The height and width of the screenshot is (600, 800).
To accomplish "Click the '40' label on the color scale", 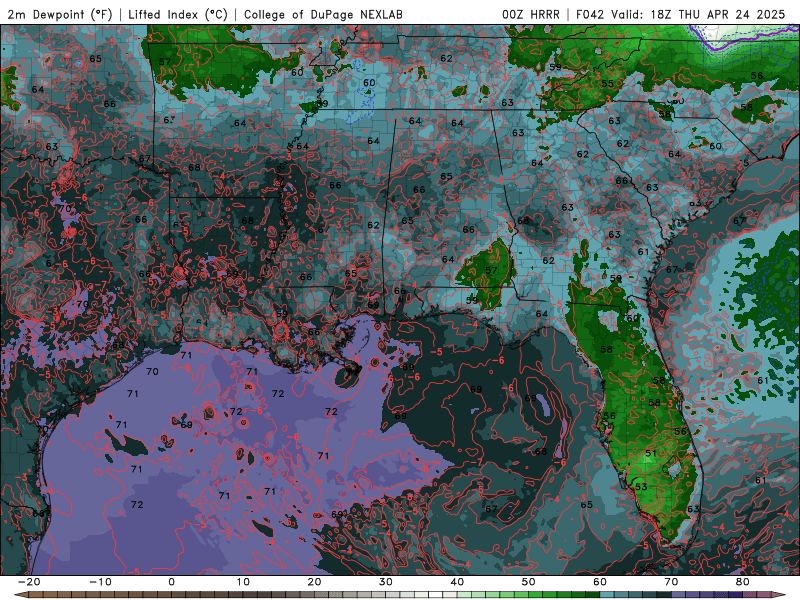I will (x=457, y=582).
